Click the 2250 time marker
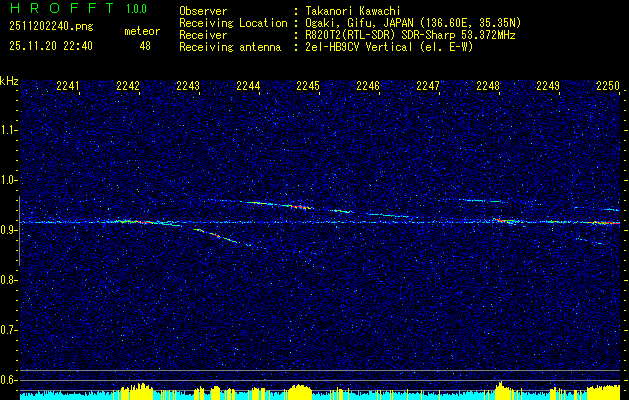Image resolution: width=629 pixels, height=400 pixels. coord(608,86)
